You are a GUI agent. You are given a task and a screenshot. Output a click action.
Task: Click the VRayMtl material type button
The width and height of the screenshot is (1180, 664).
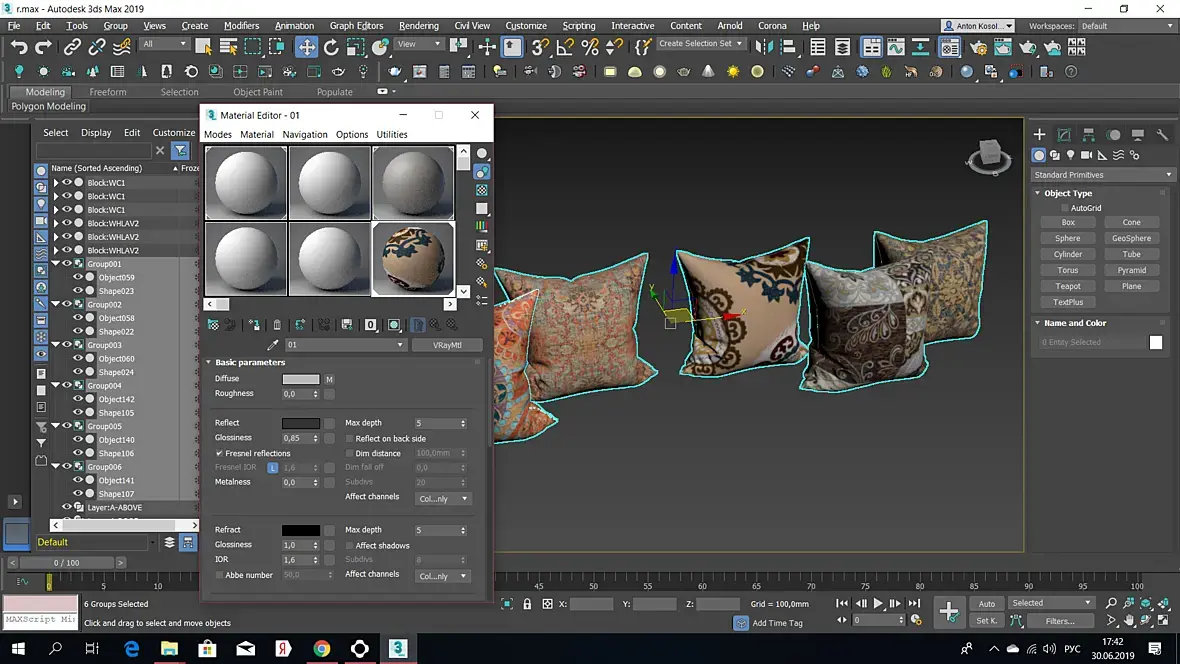(x=447, y=345)
